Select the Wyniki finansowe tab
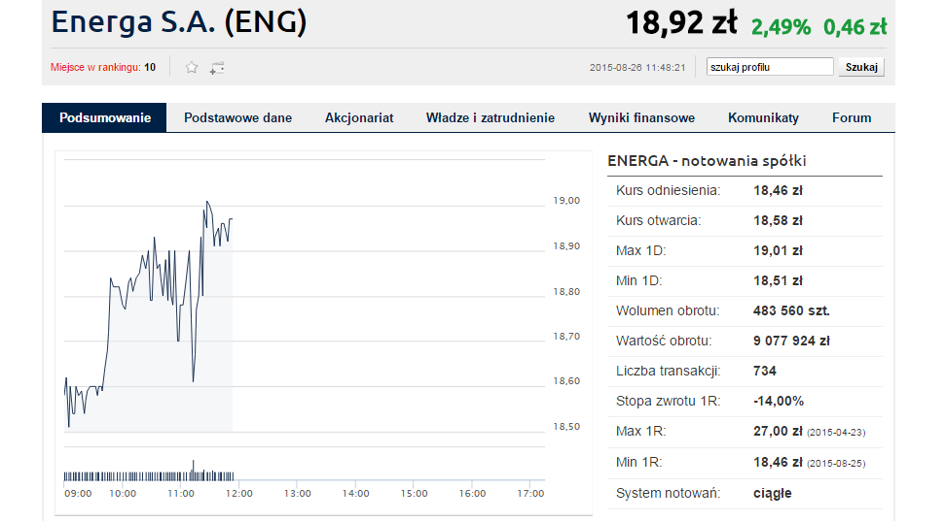 click(642, 118)
